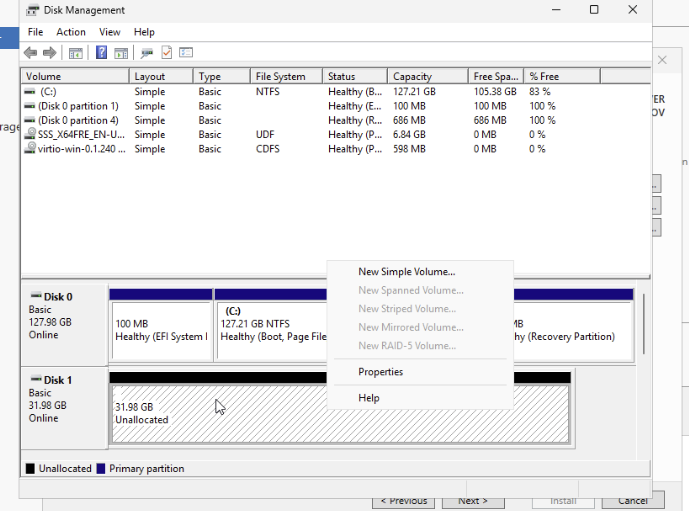
Task: Click the list view settings toolbar icon
Action: (185, 53)
